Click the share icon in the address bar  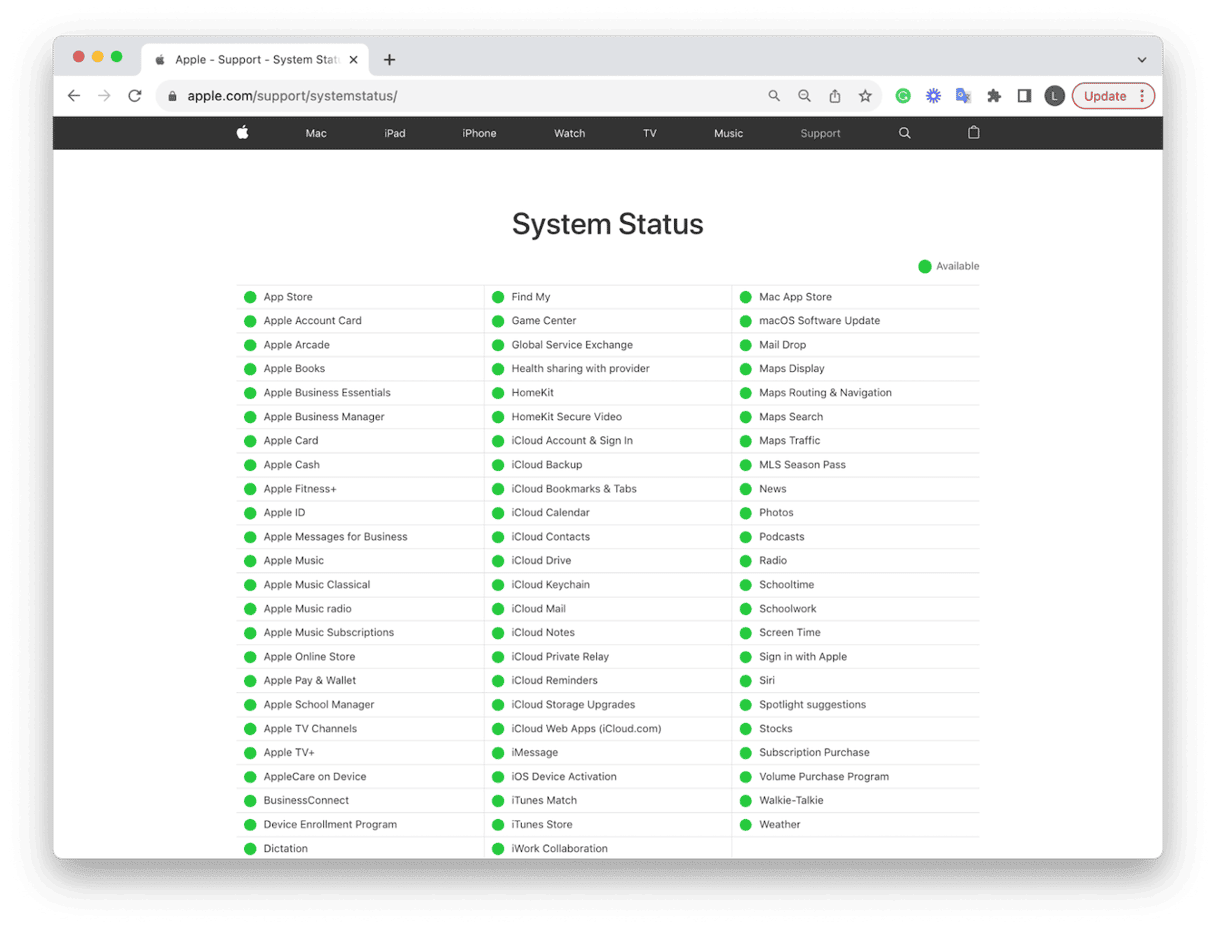(835, 95)
